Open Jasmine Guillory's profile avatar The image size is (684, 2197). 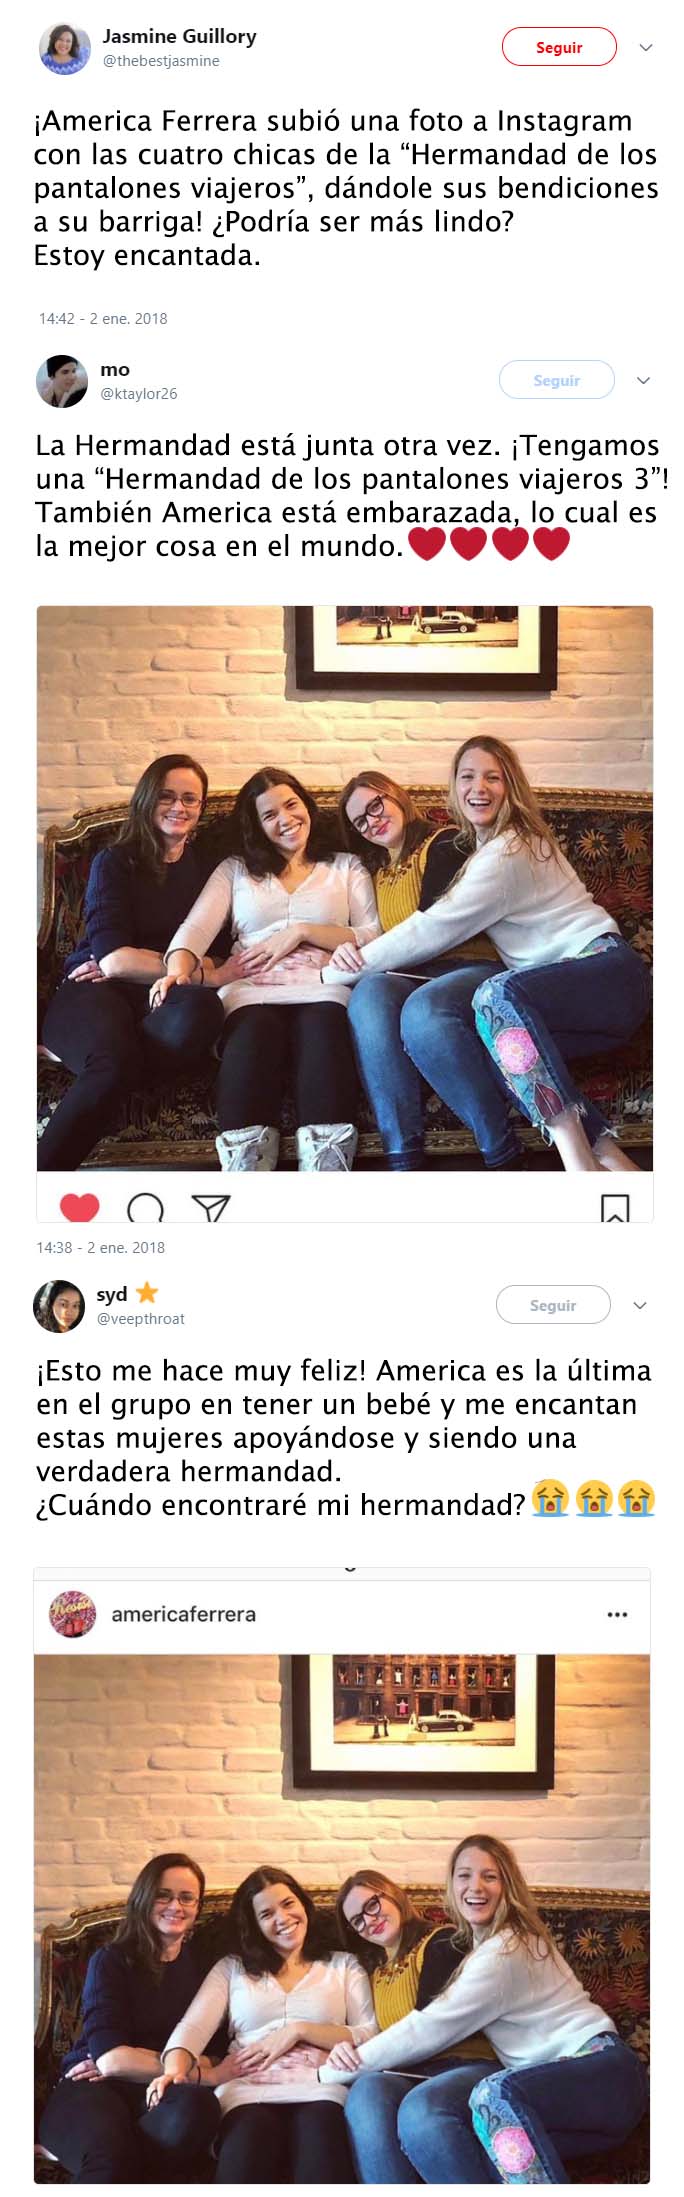(64, 47)
